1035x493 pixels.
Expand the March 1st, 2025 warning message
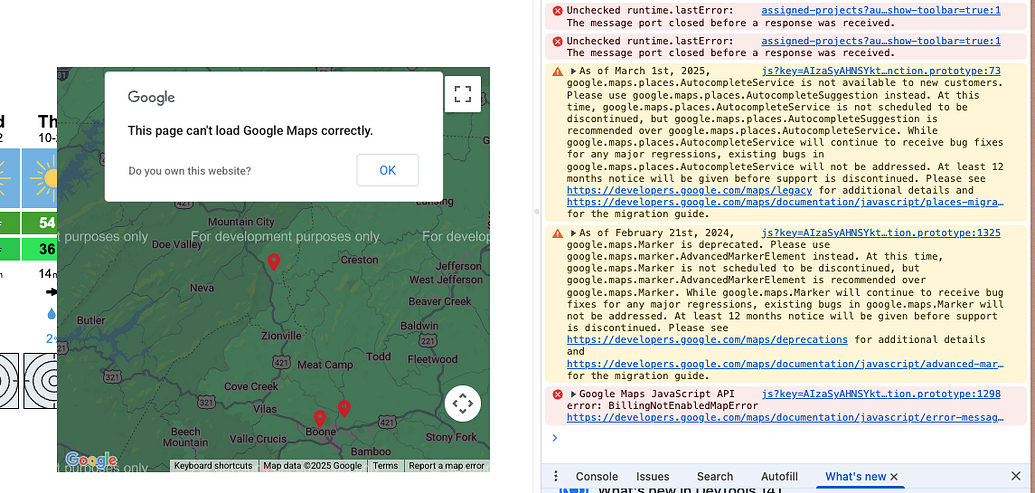pyautogui.click(x=574, y=71)
